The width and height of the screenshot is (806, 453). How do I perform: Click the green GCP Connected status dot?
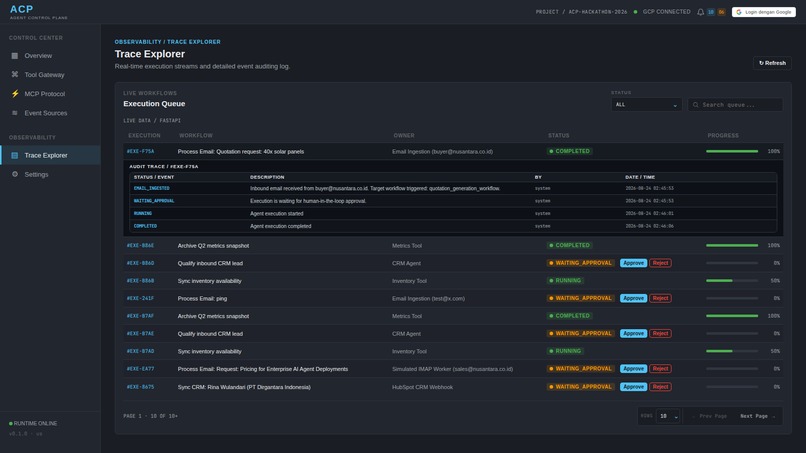click(635, 12)
